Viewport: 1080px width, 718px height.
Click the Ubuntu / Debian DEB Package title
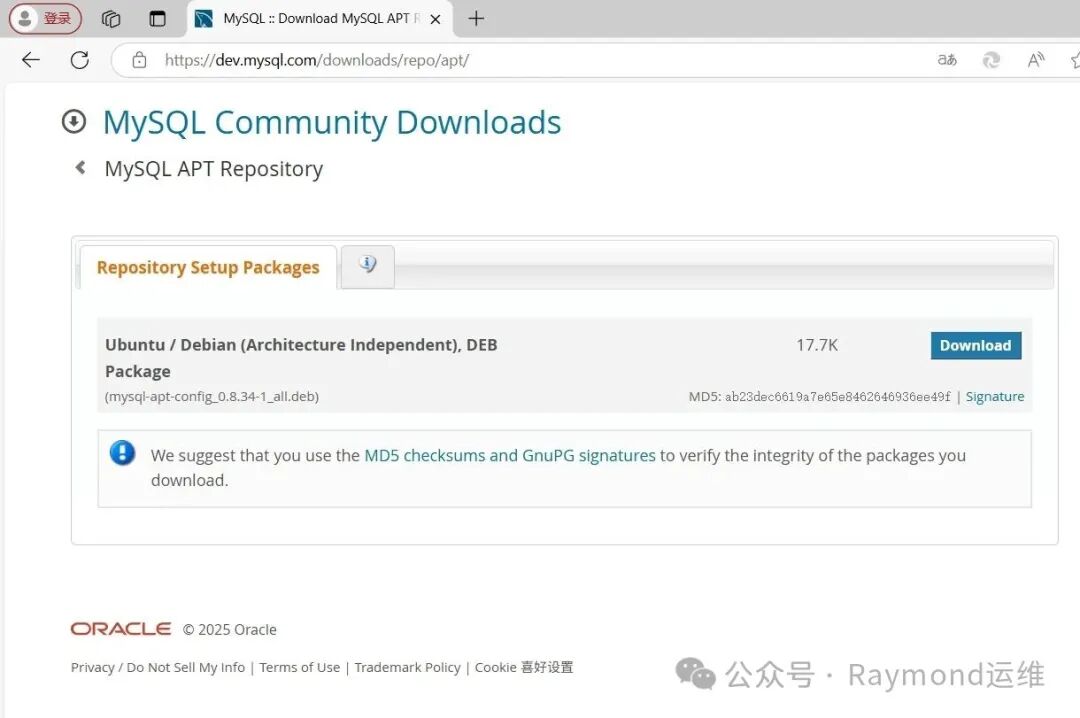click(301, 358)
